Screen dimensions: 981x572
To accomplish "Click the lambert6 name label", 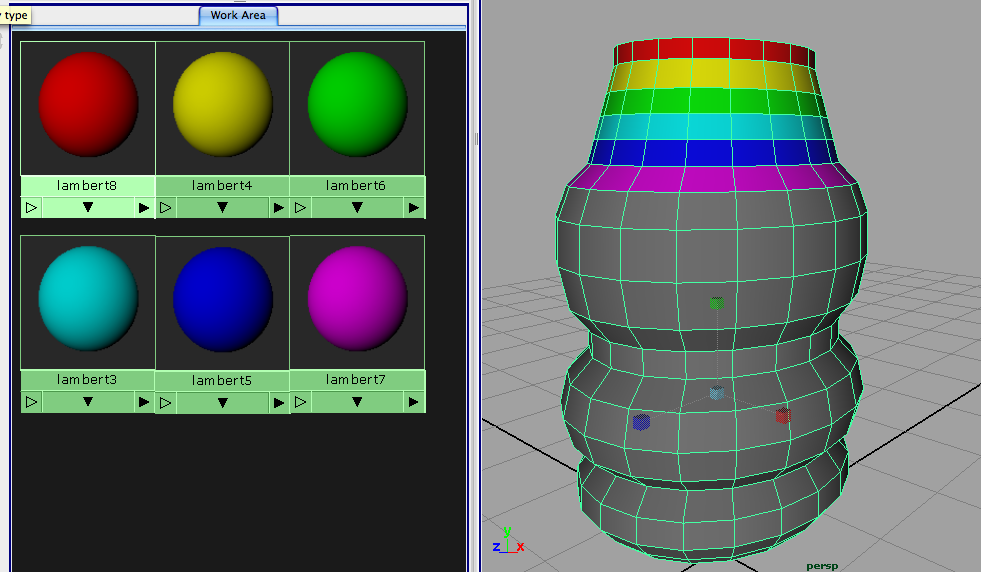I will (356, 185).
